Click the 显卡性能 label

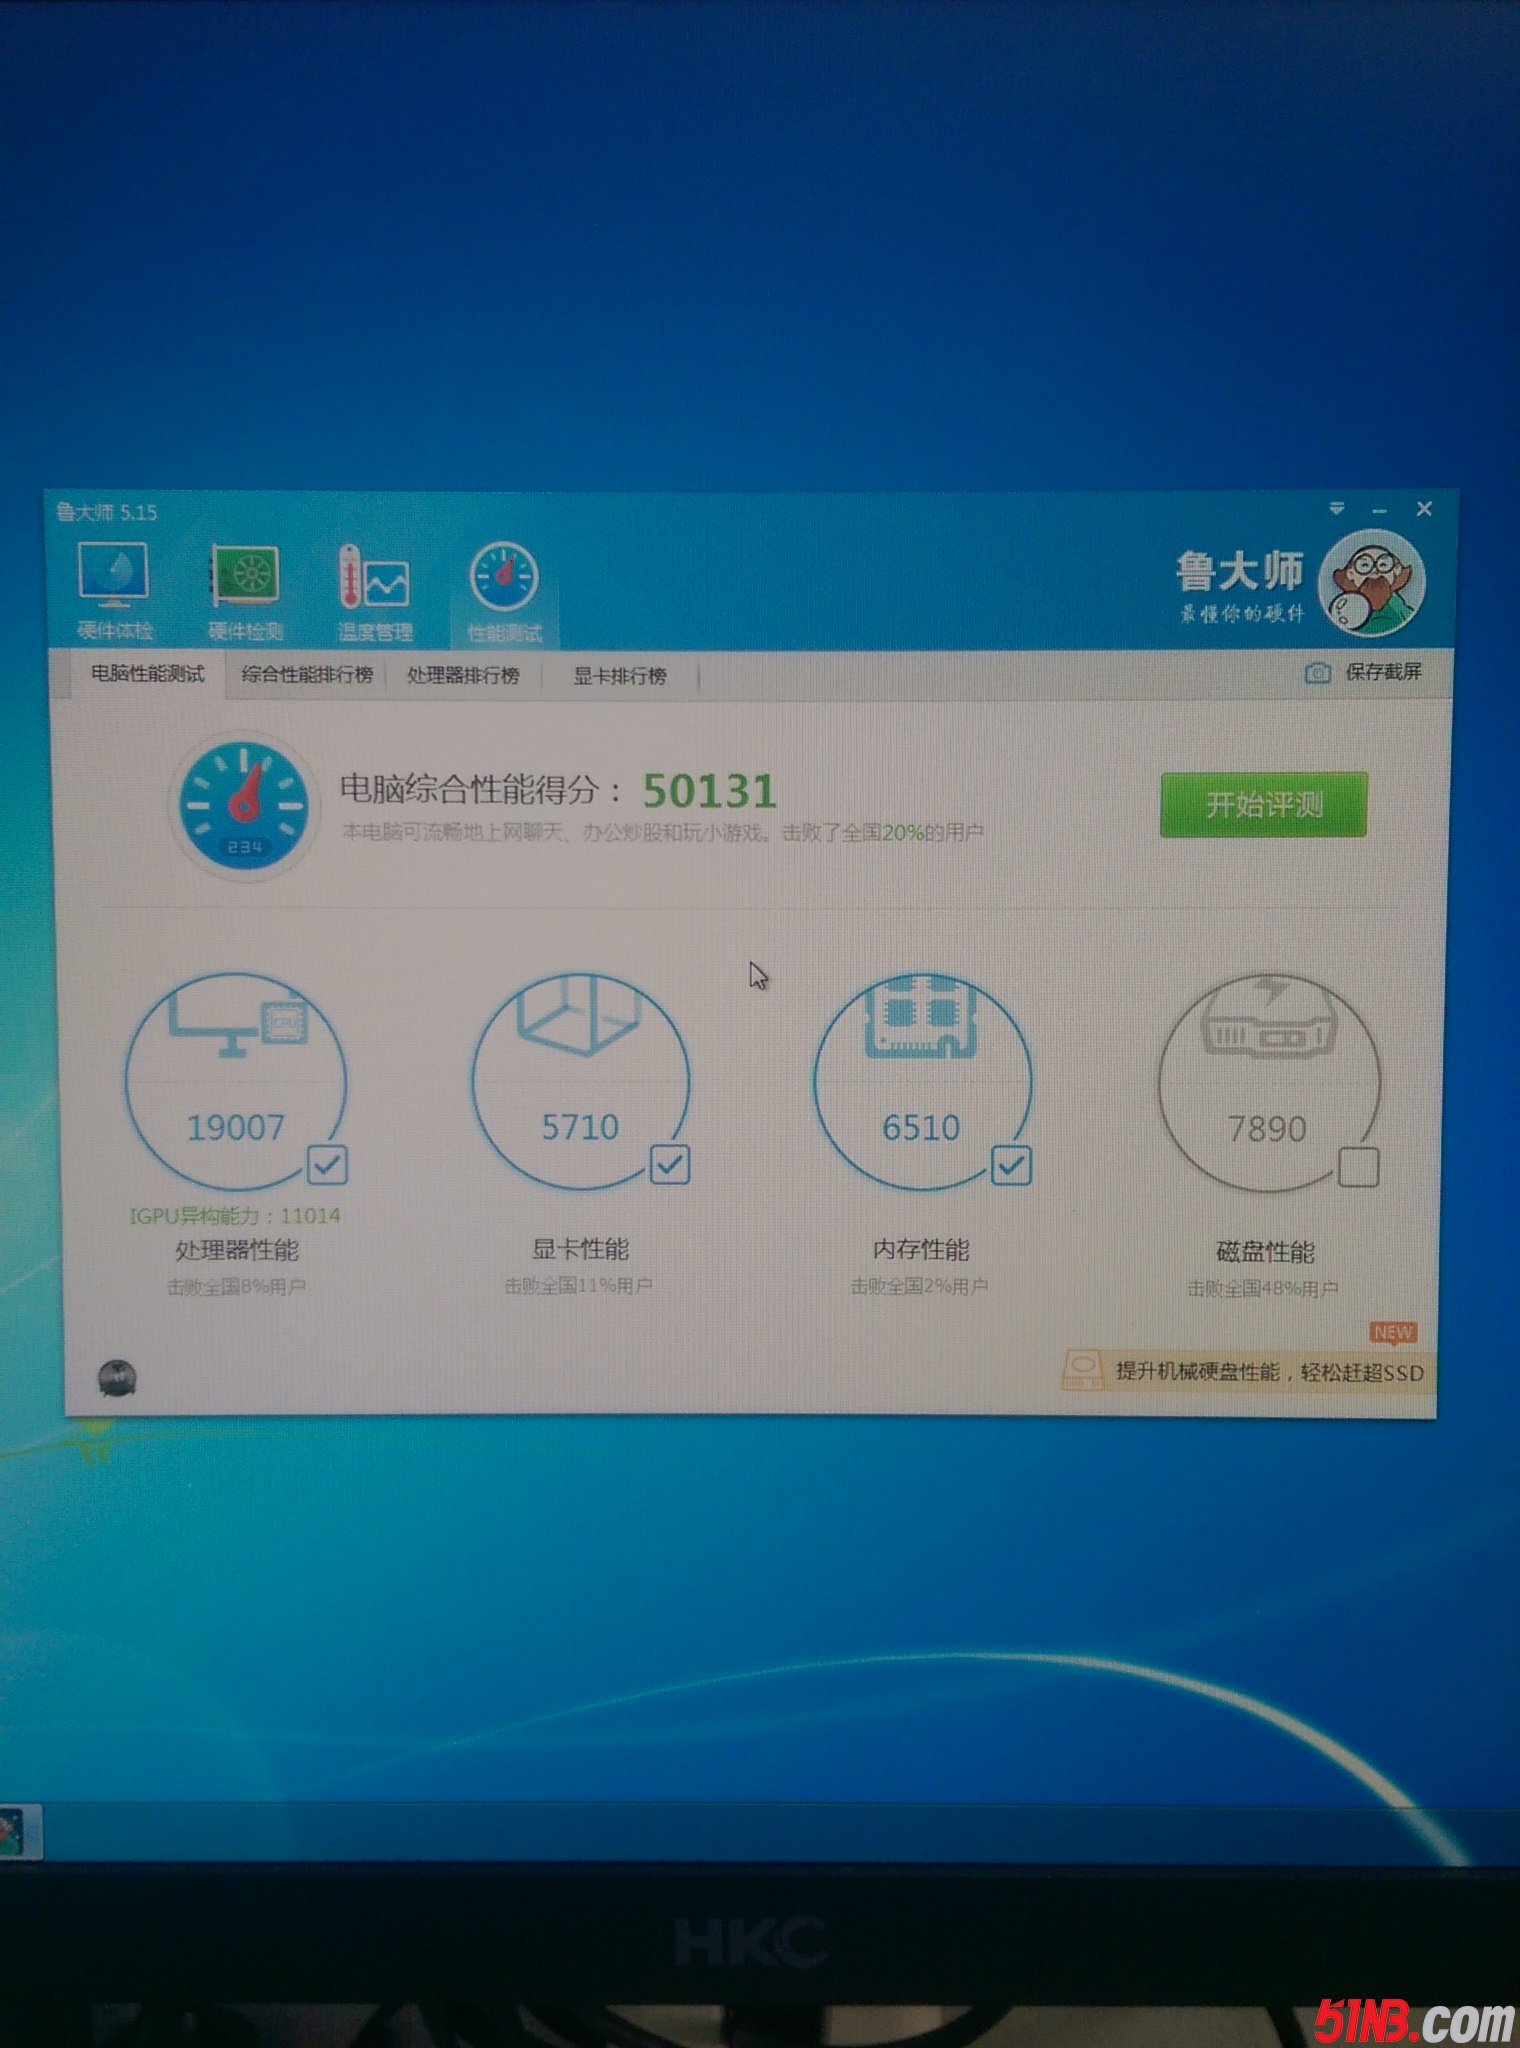tap(580, 1249)
